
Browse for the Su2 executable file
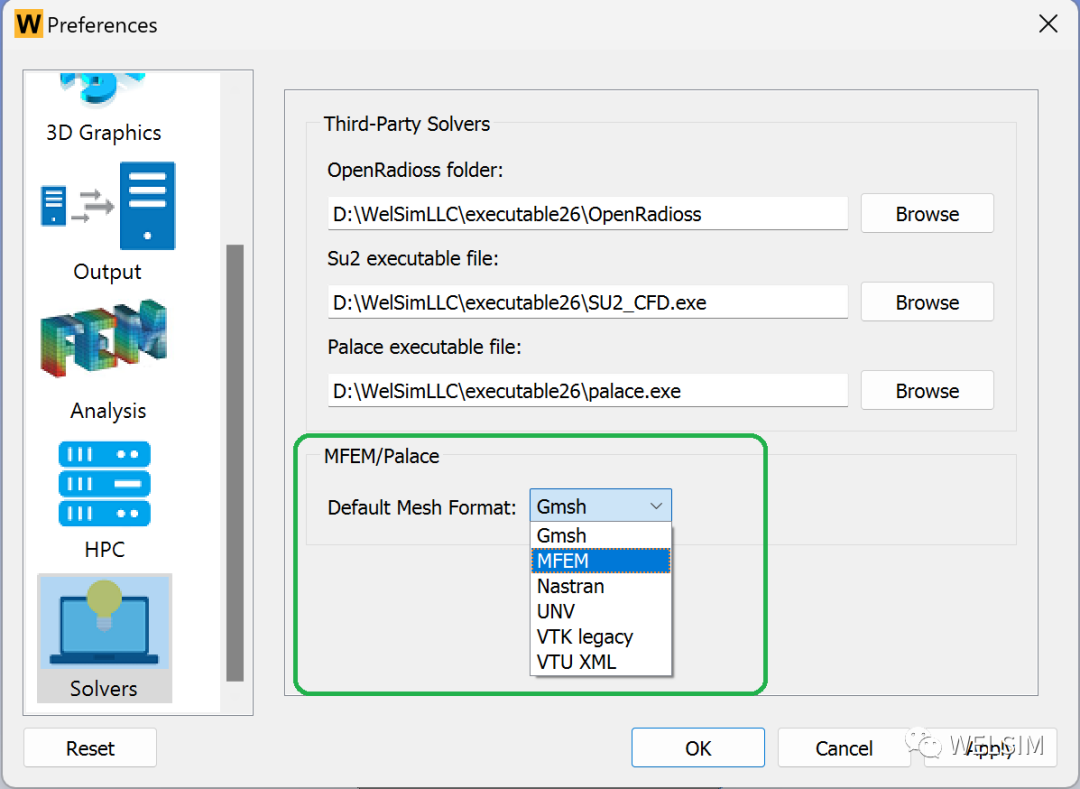(926, 302)
